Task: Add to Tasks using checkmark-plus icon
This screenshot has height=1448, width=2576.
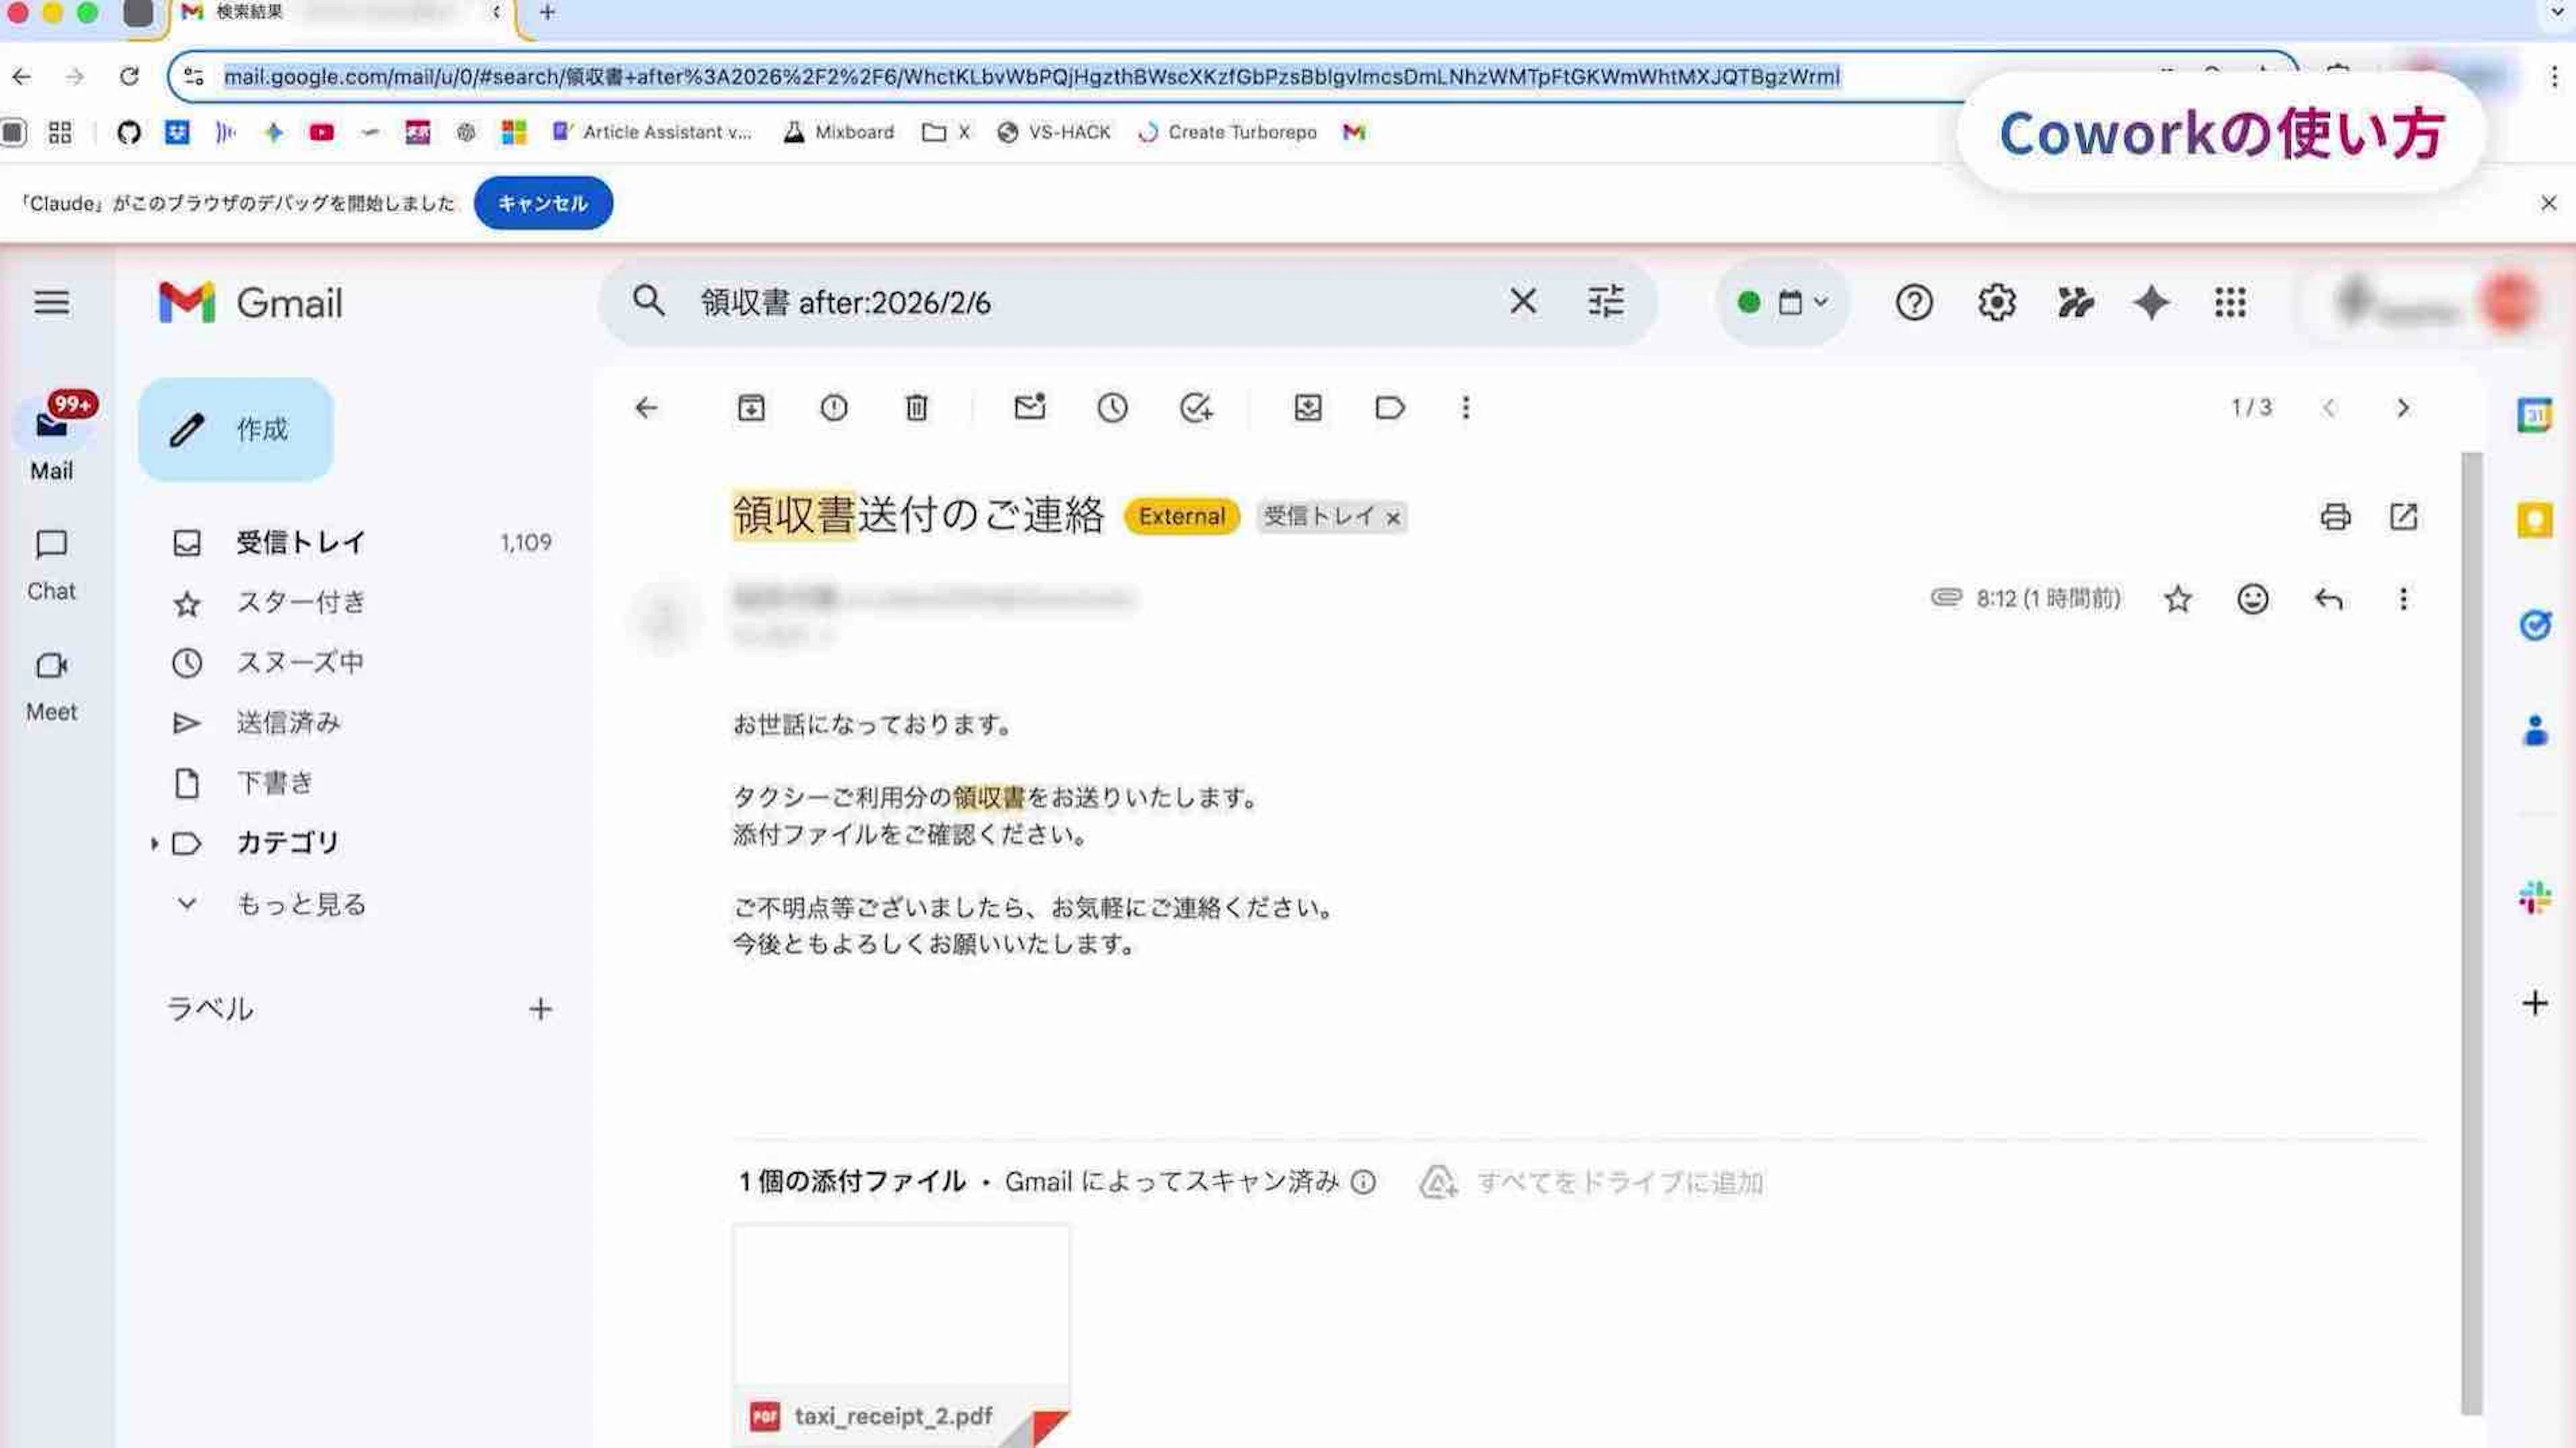Action: (1195, 408)
